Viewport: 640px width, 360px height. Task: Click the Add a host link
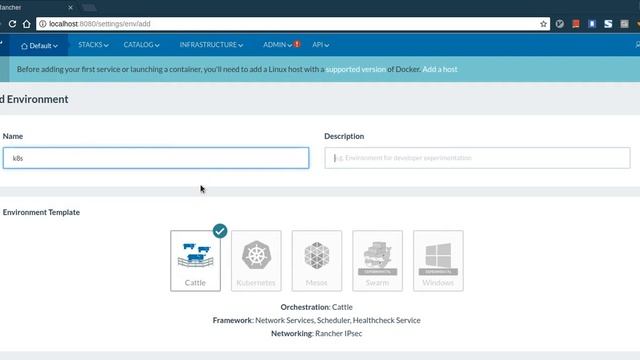point(440,69)
